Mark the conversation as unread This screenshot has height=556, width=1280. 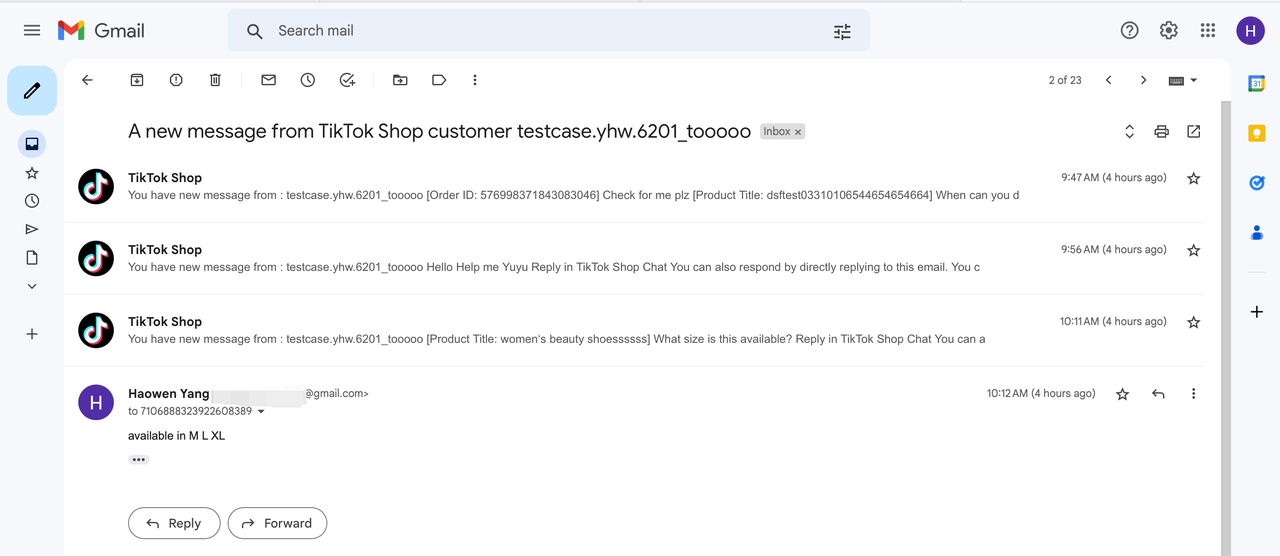(x=268, y=80)
